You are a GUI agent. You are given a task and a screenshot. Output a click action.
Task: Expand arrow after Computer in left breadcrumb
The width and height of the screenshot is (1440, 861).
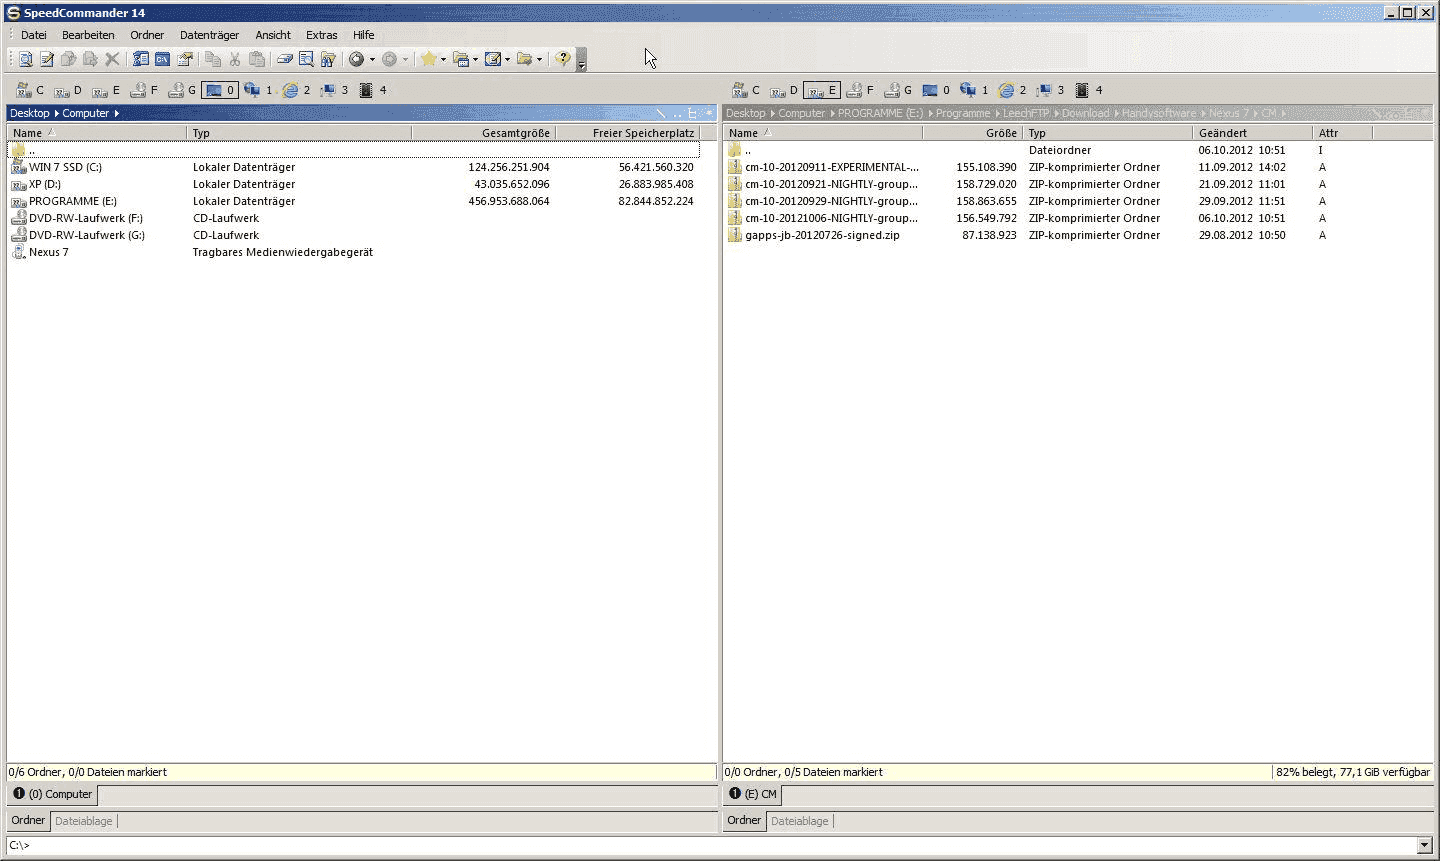116,113
